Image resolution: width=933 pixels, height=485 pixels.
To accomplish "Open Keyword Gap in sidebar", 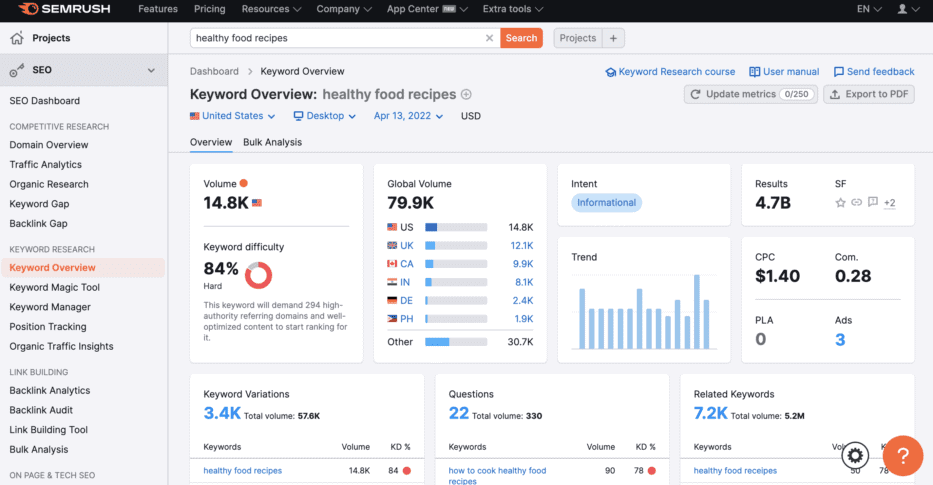I will (39, 204).
